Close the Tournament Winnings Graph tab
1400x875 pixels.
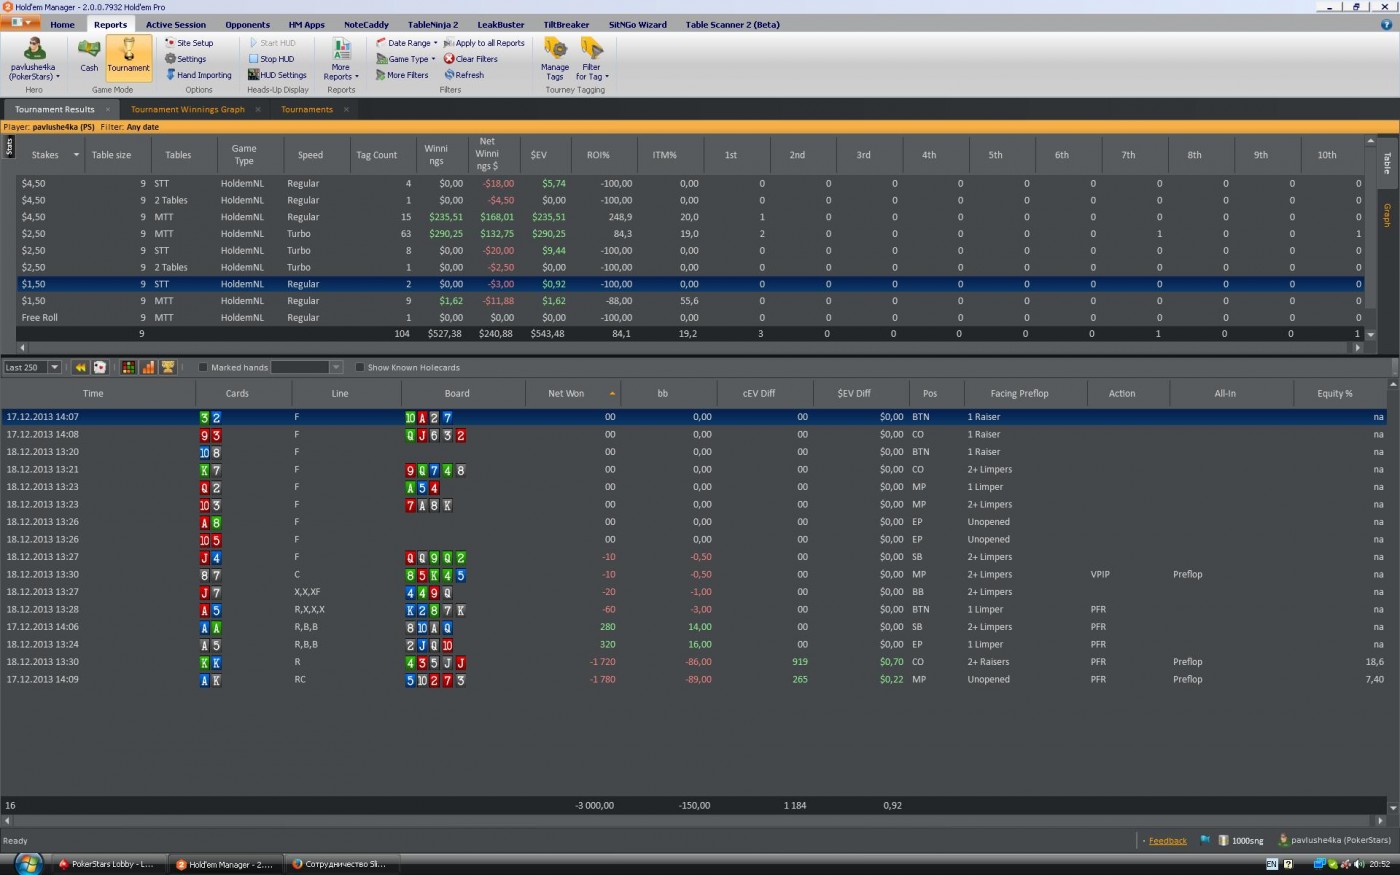click(258, 110)
